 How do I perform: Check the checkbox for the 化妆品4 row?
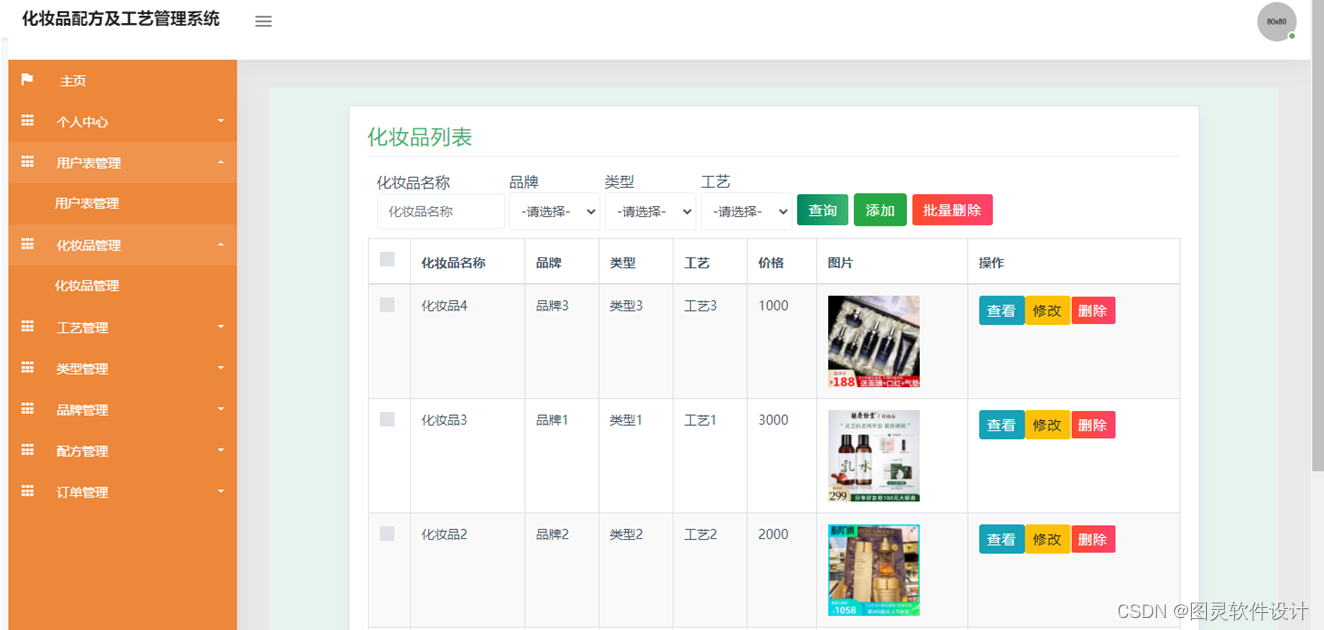pos(388,305)
